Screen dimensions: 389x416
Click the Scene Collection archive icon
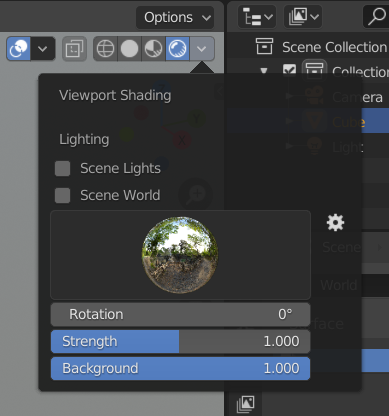(264, 46)
